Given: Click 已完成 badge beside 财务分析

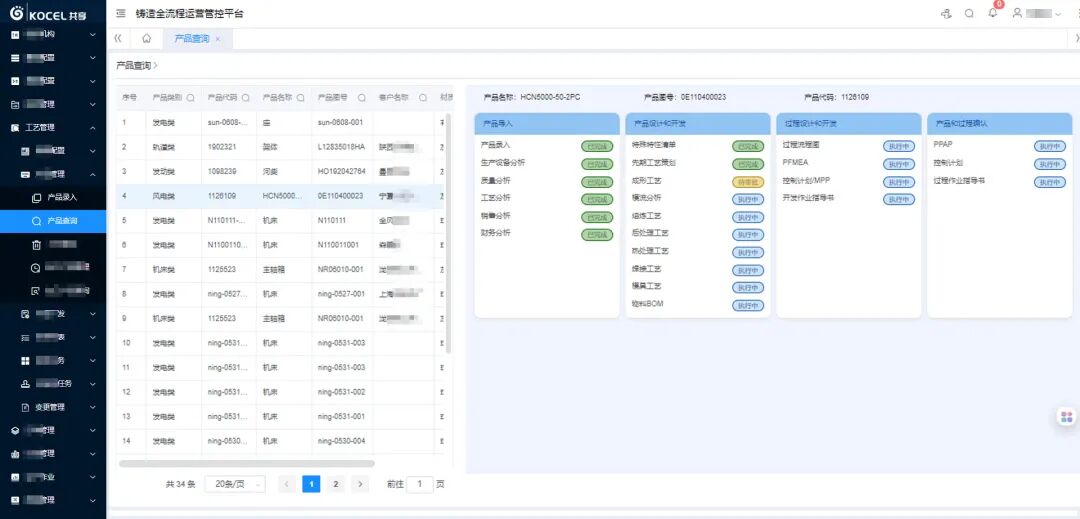Looking at the screenshot, I should [596, 235].
